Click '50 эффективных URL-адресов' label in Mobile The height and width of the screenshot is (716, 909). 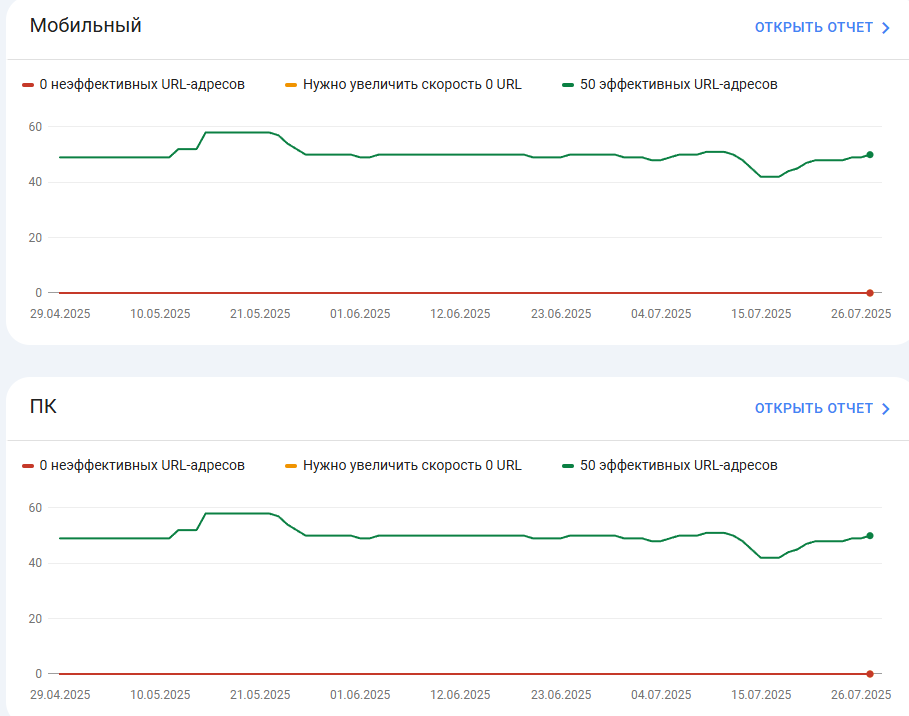[x=678, y=85]
